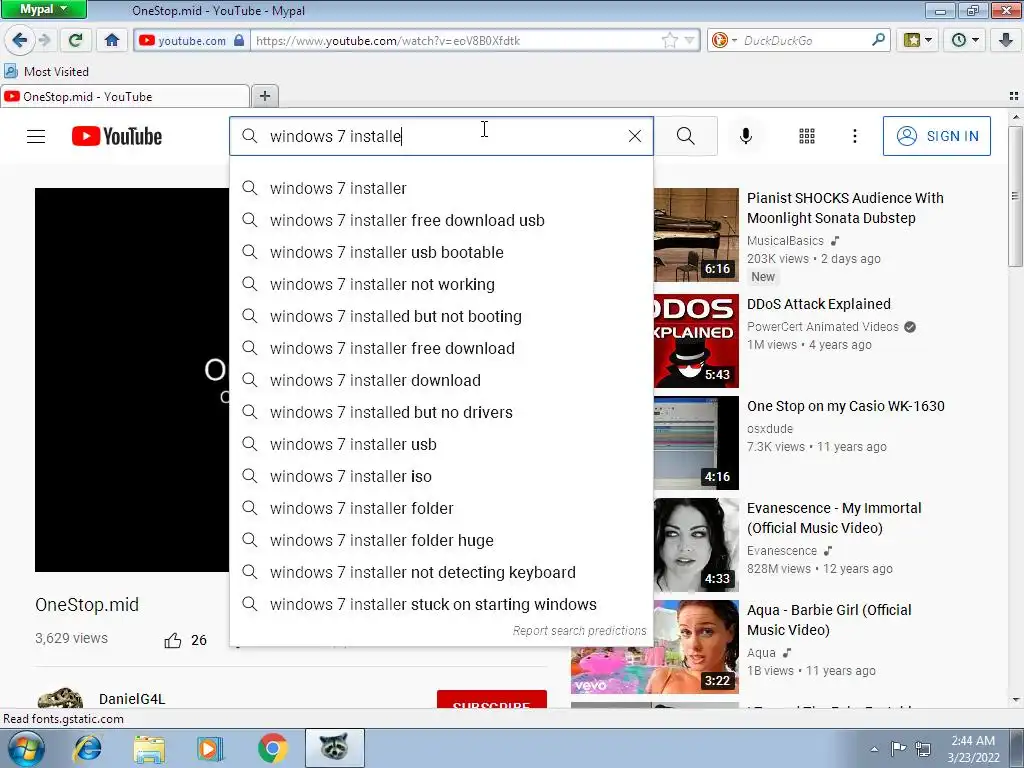Screen dimensions: 1024x768
Task: Select the OneStop.mid - YouTube tab
Action: pyautogui.click(x=125, y=97)
